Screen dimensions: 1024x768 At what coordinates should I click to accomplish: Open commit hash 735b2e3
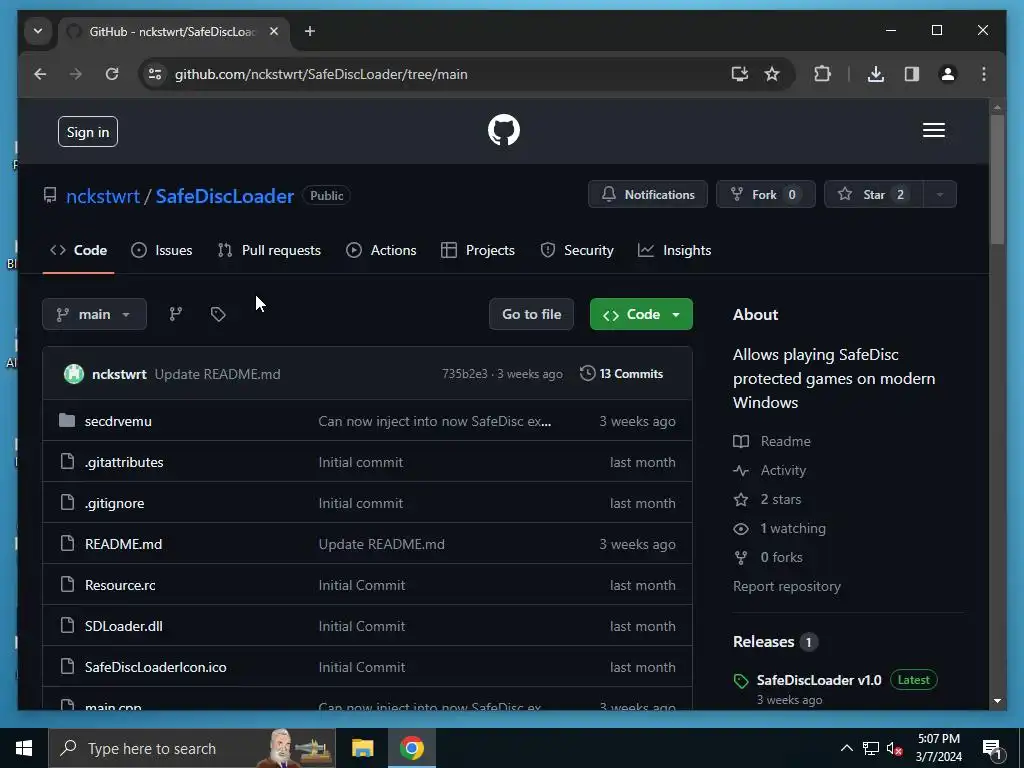[465, 374]
